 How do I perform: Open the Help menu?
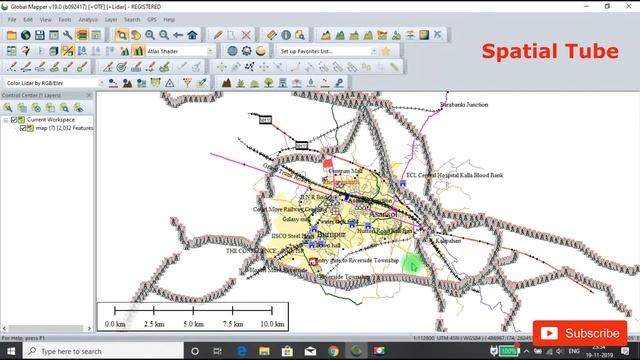point(169,20)
